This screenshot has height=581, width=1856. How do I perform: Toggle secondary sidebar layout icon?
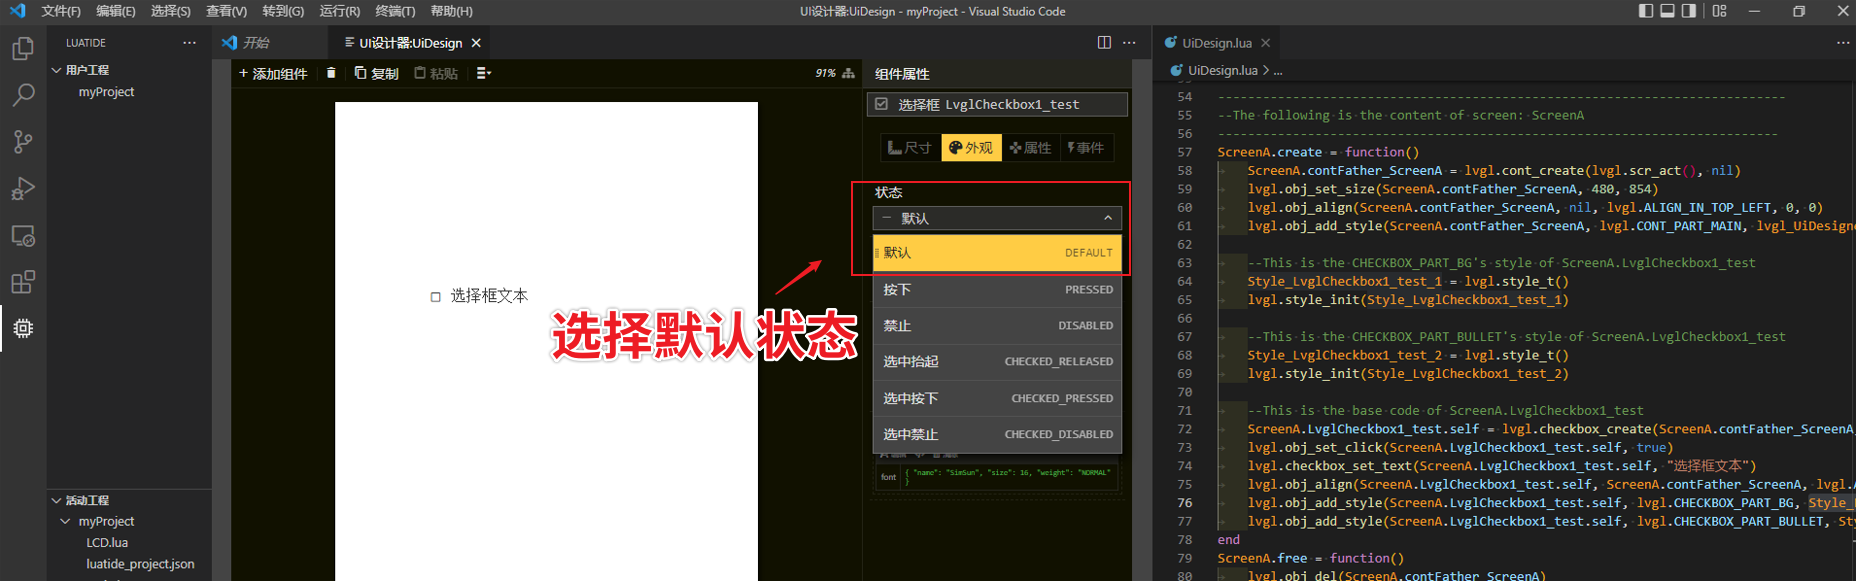(x=1689, y=11)
